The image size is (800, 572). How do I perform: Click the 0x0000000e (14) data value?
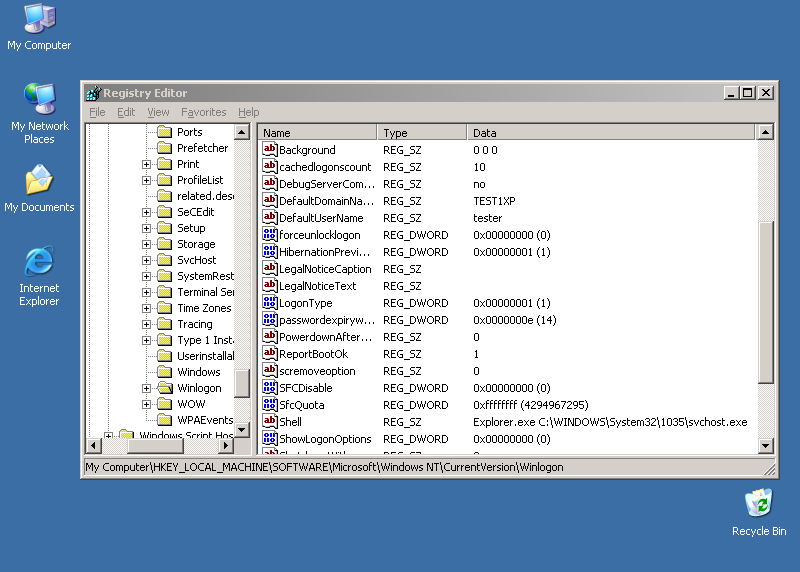[x=514, y=320]
